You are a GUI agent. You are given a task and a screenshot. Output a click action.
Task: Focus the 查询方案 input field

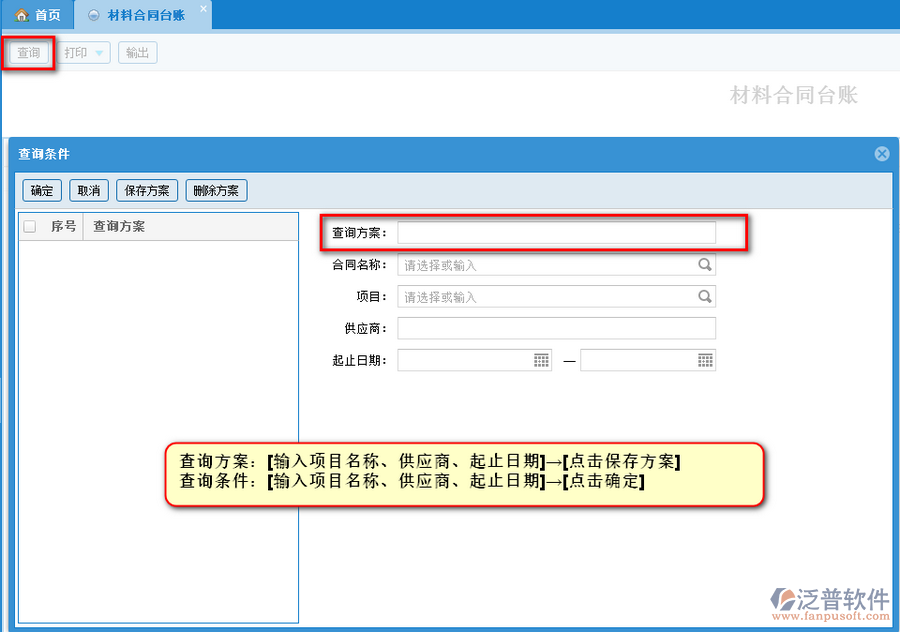(x=556, y=233)
